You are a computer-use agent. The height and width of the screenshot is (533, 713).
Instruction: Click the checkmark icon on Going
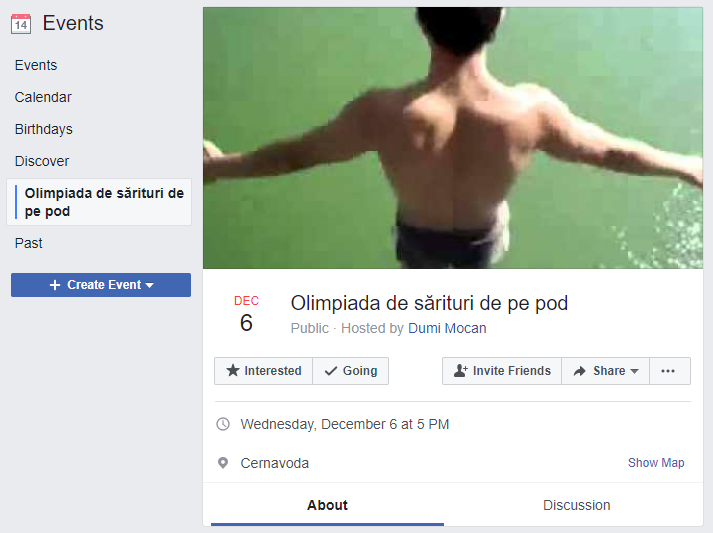click(x=331, y=371)
